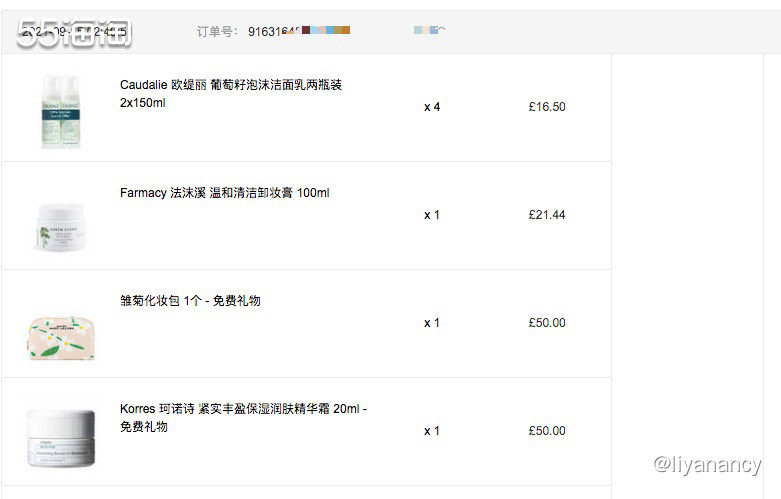The height and width of the screenshot is (499, 781).
Task: Click the order date in the header
Action: coord(74,31)
